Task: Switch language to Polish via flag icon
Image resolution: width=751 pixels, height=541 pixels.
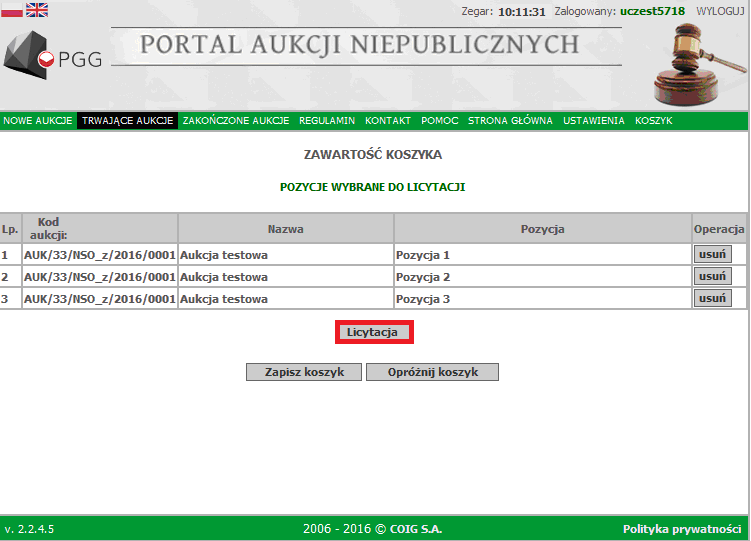Action: (11, 10)
